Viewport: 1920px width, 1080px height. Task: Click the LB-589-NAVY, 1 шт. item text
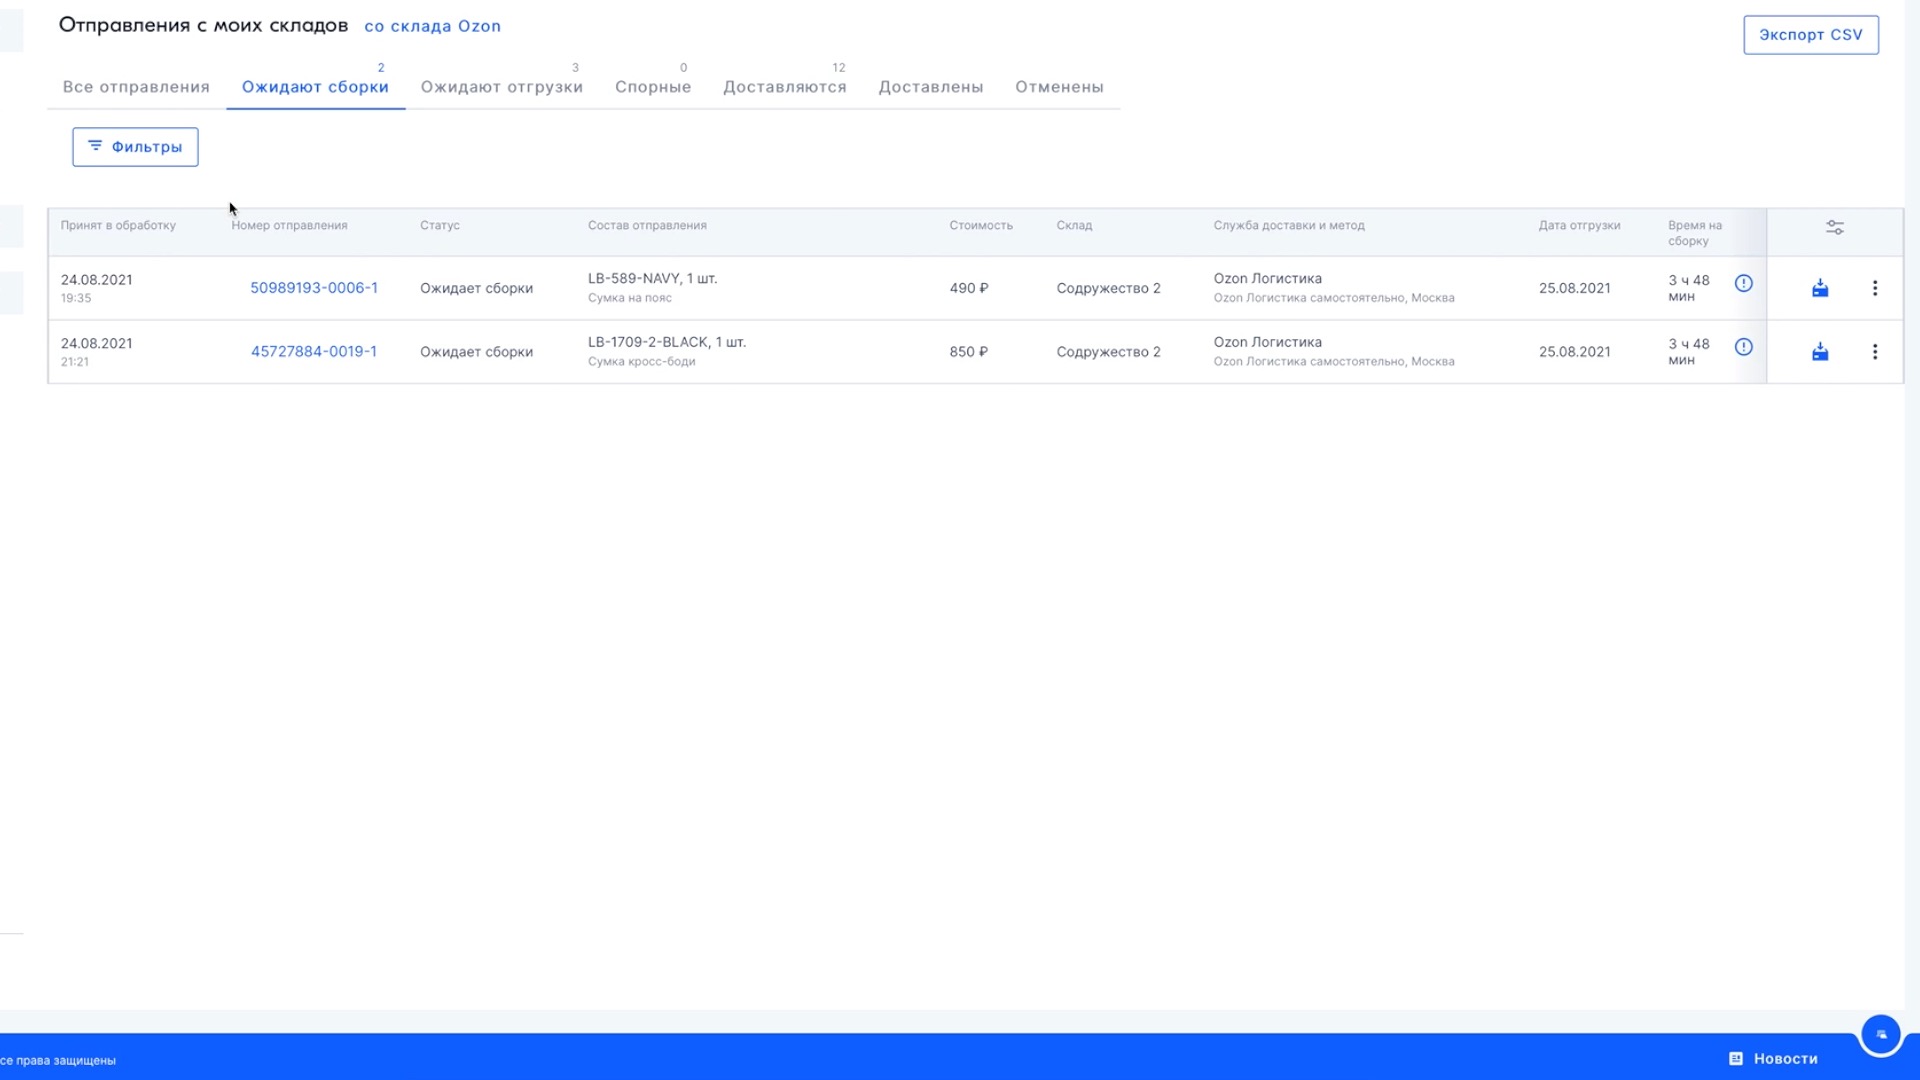point(652,278)
